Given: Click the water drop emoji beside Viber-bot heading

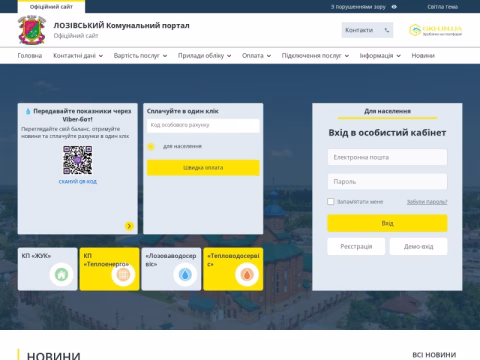Looking at the screenshot, I should pyautogui.click(x=28, y=111).
